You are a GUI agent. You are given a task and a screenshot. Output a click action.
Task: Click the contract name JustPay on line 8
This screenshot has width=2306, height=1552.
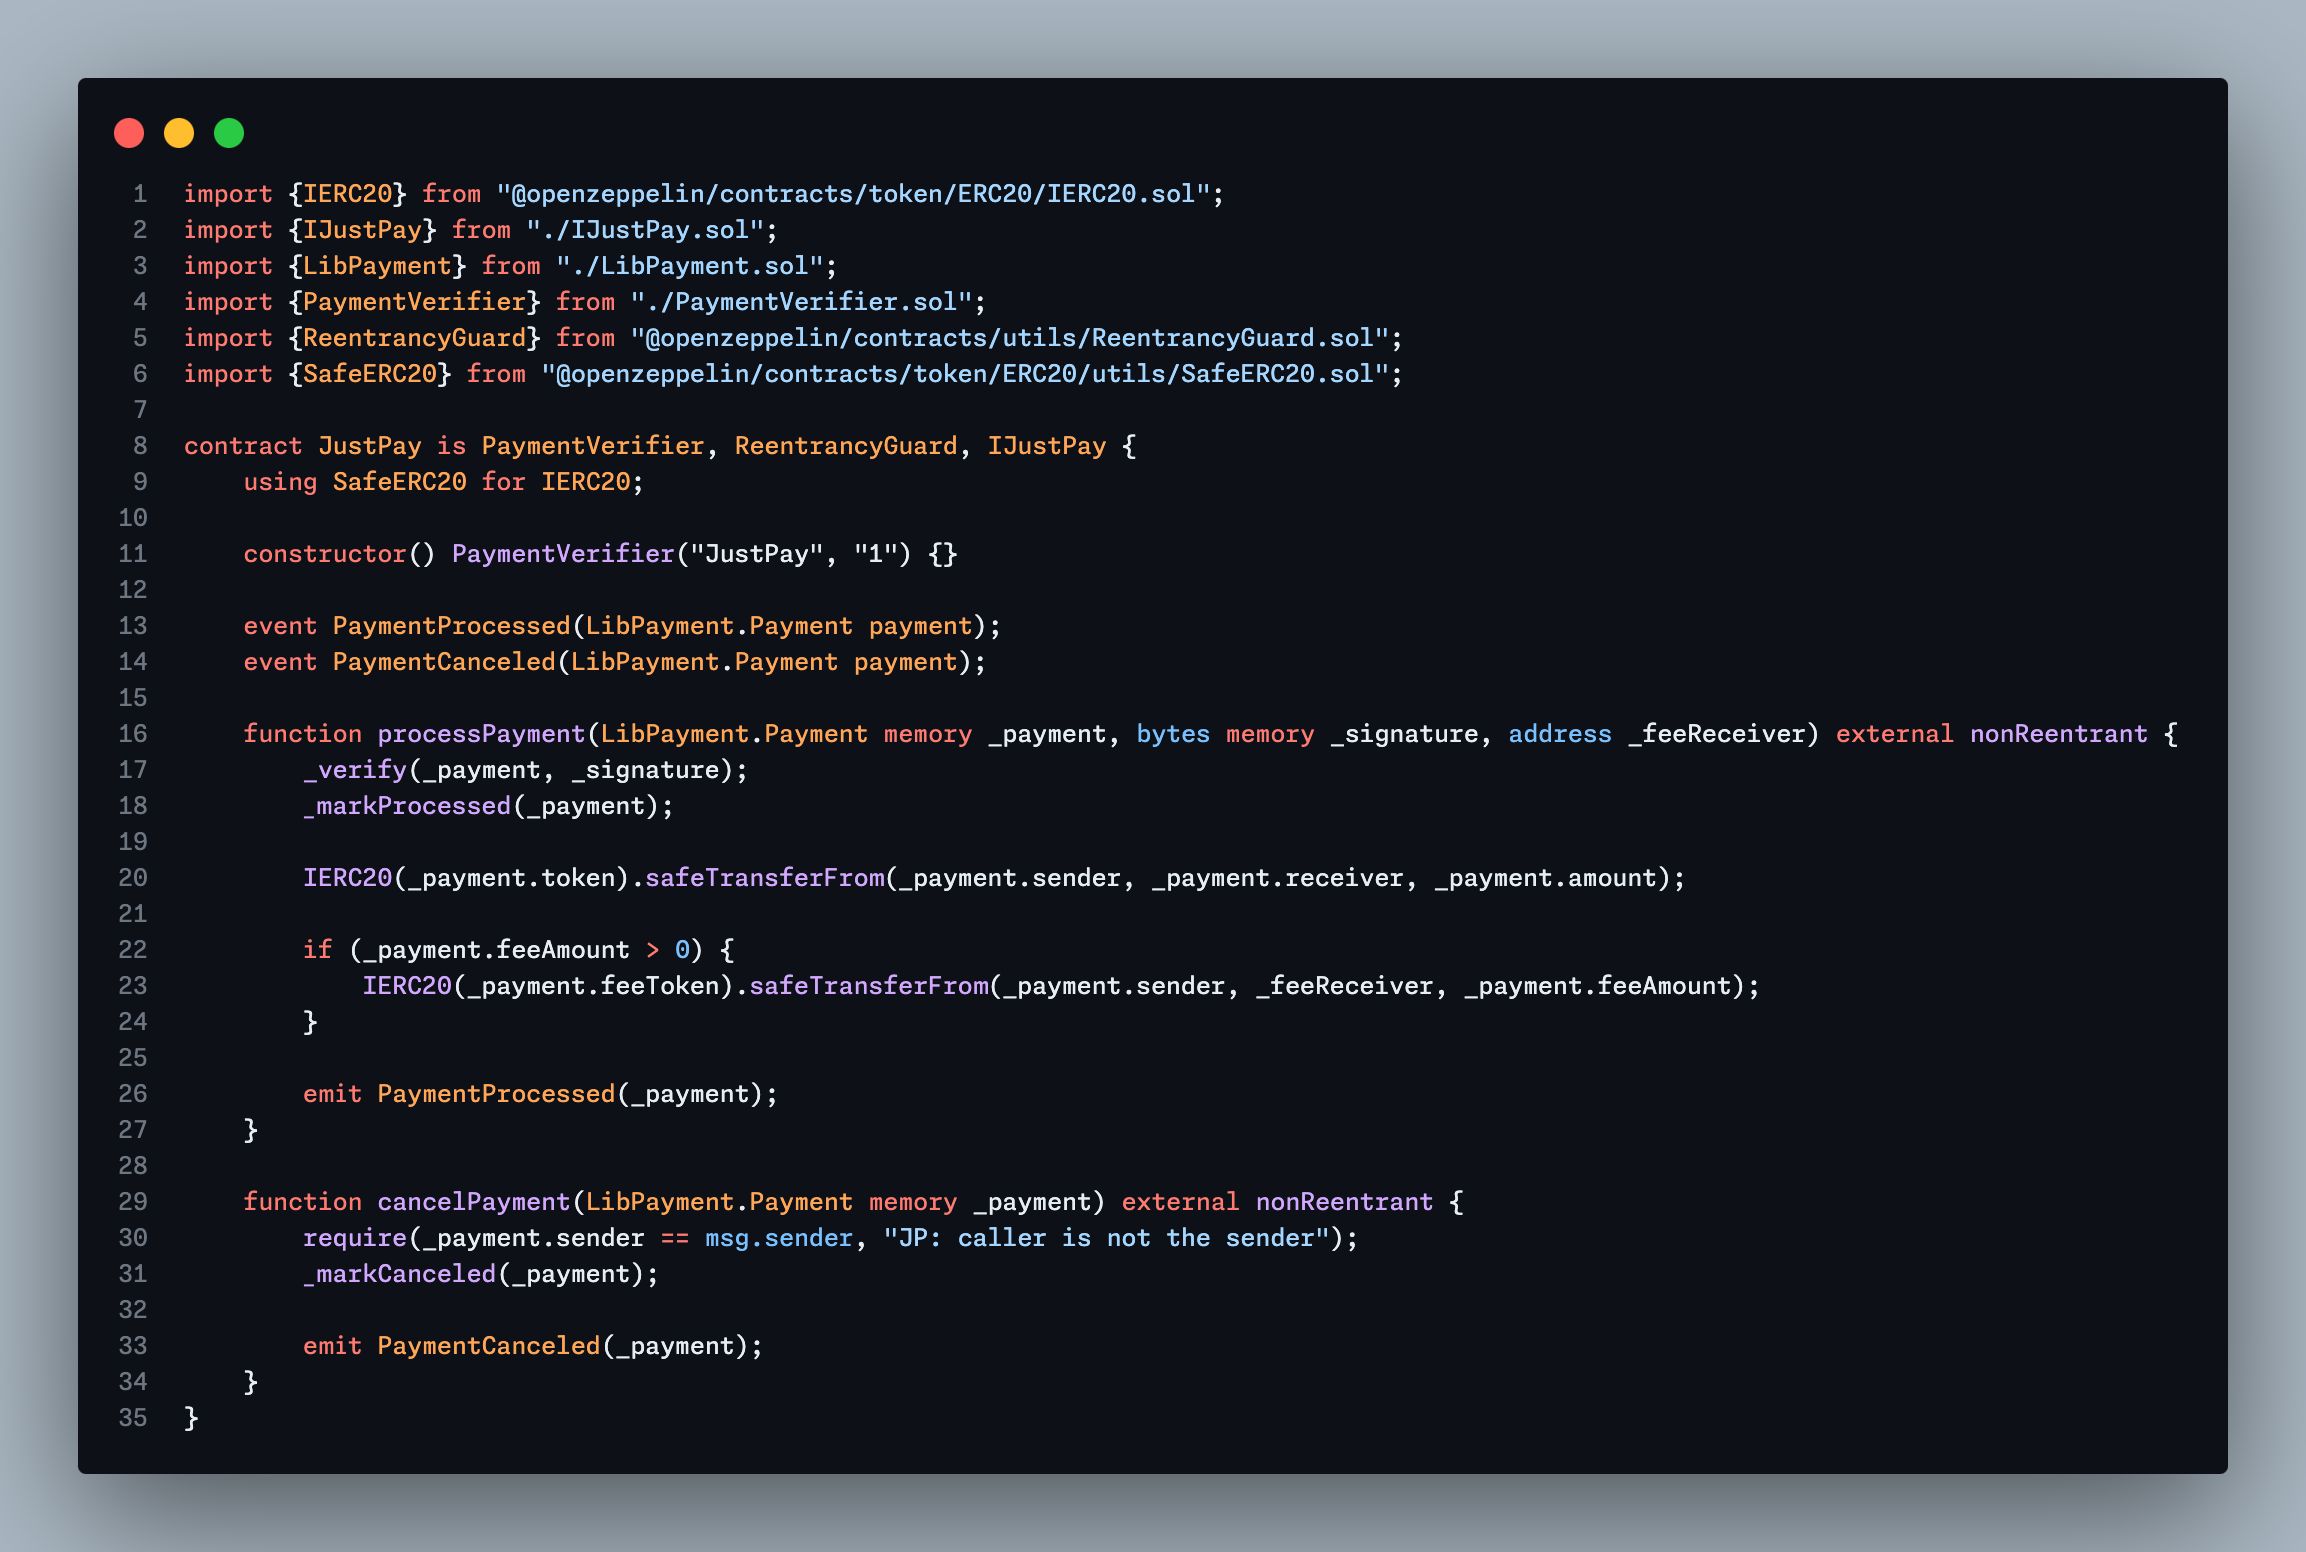pos(370,446)
